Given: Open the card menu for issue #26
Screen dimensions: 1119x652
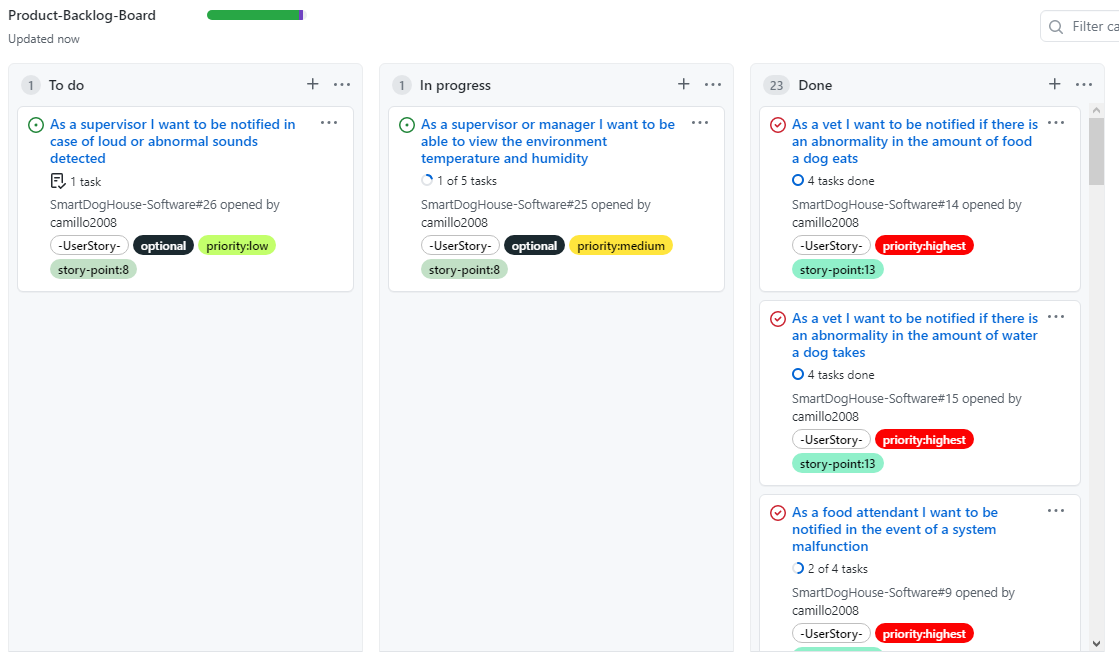Looking at the screenshot, I should [x=329, y=122].
